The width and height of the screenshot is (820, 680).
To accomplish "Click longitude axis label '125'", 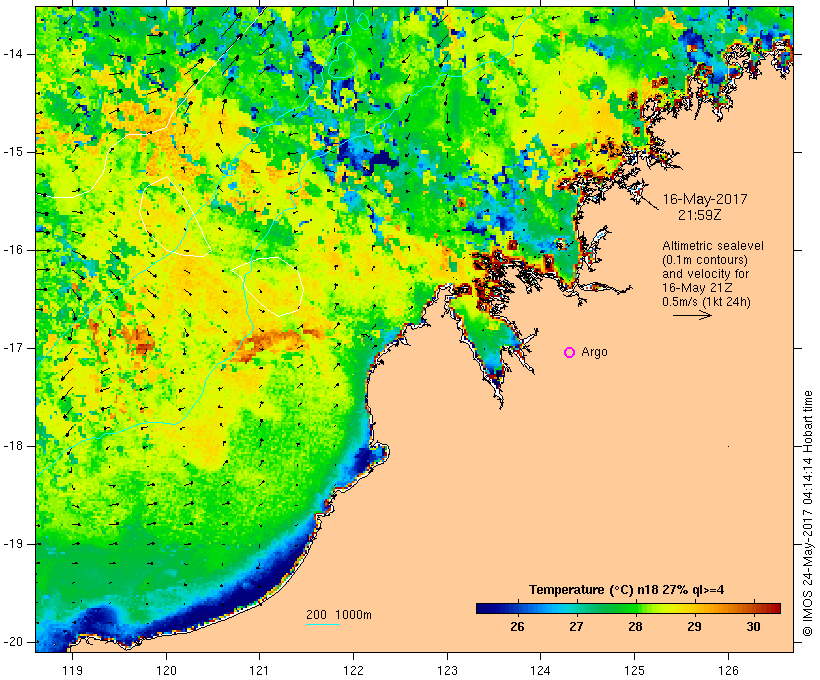I will 634,671.
